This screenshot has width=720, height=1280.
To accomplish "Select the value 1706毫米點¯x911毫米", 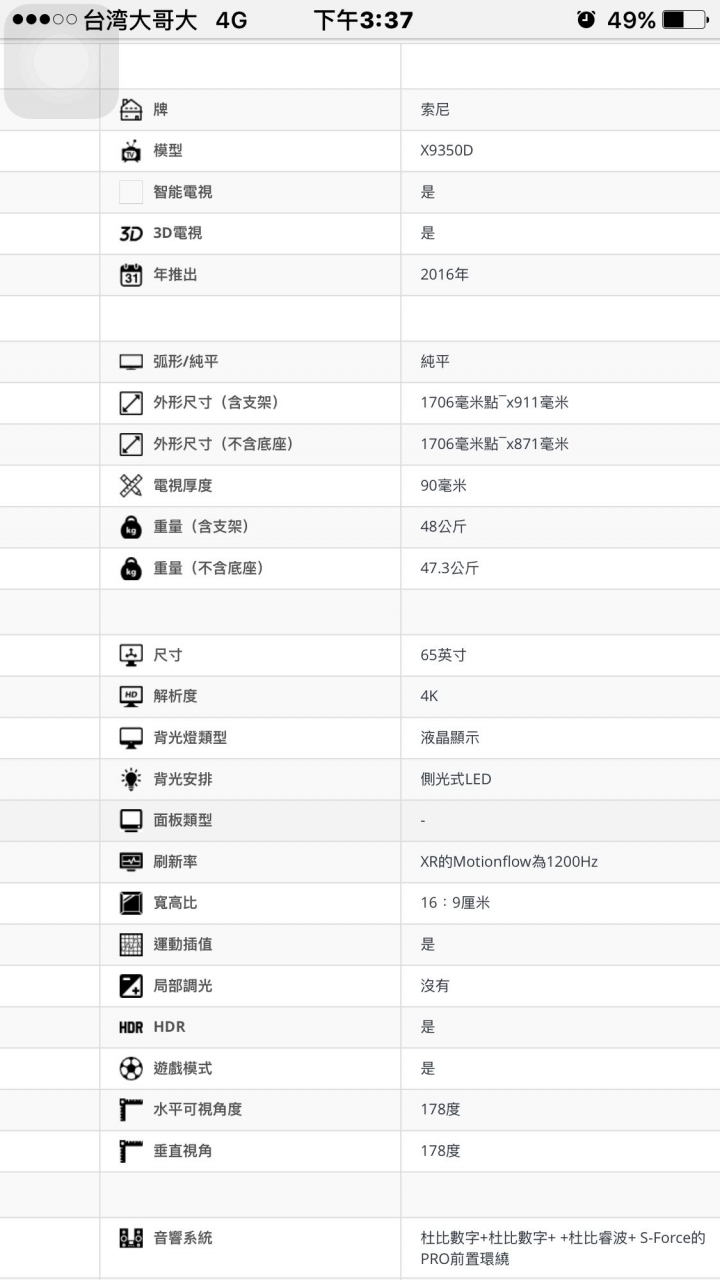I will [494, 403].
